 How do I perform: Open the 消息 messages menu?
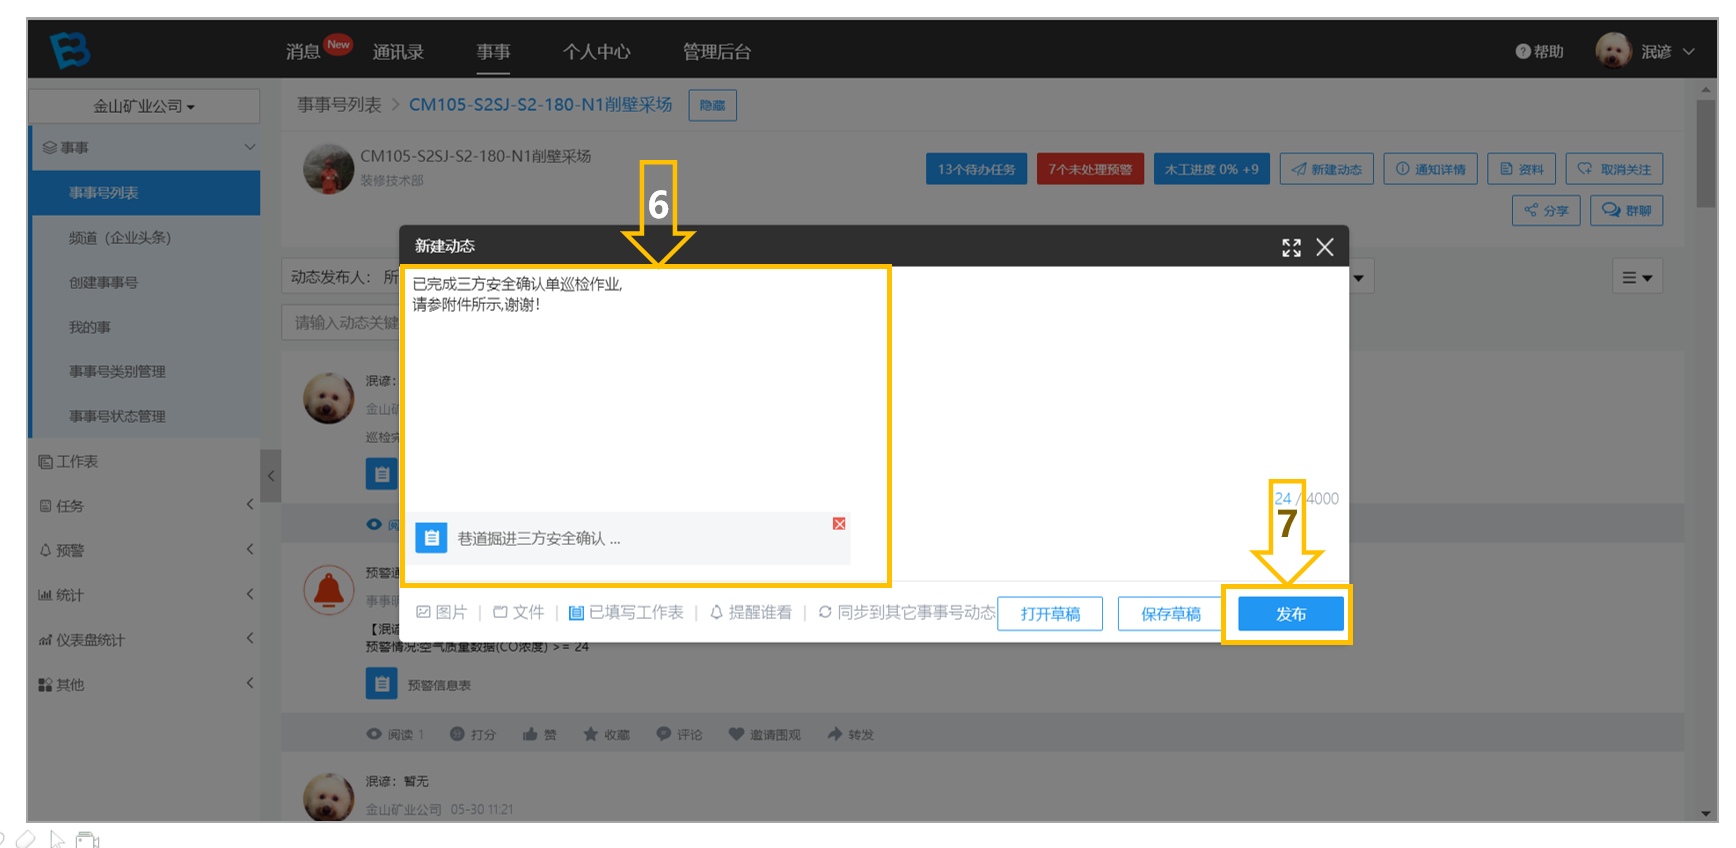tap(303, 51)
